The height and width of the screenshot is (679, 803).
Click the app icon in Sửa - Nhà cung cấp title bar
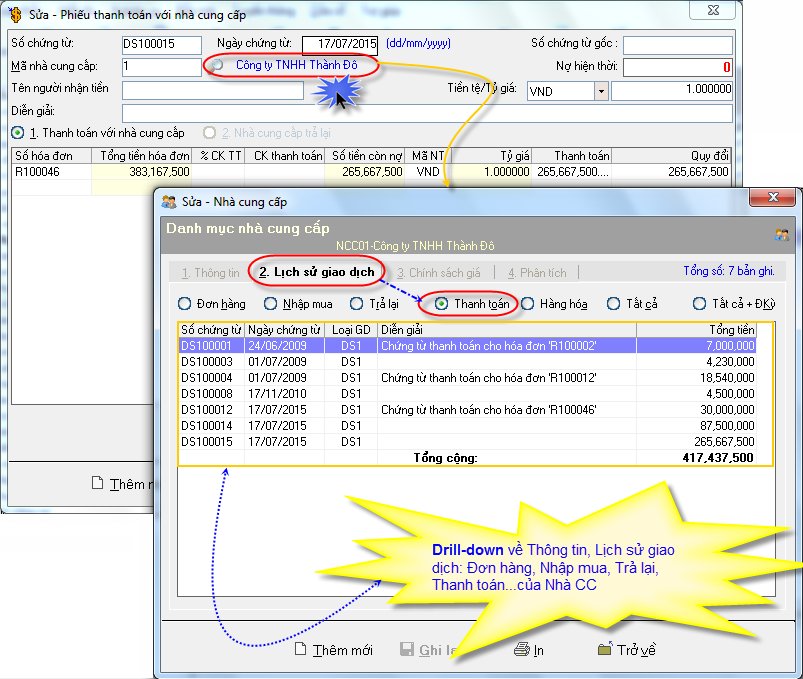[170, 202]
